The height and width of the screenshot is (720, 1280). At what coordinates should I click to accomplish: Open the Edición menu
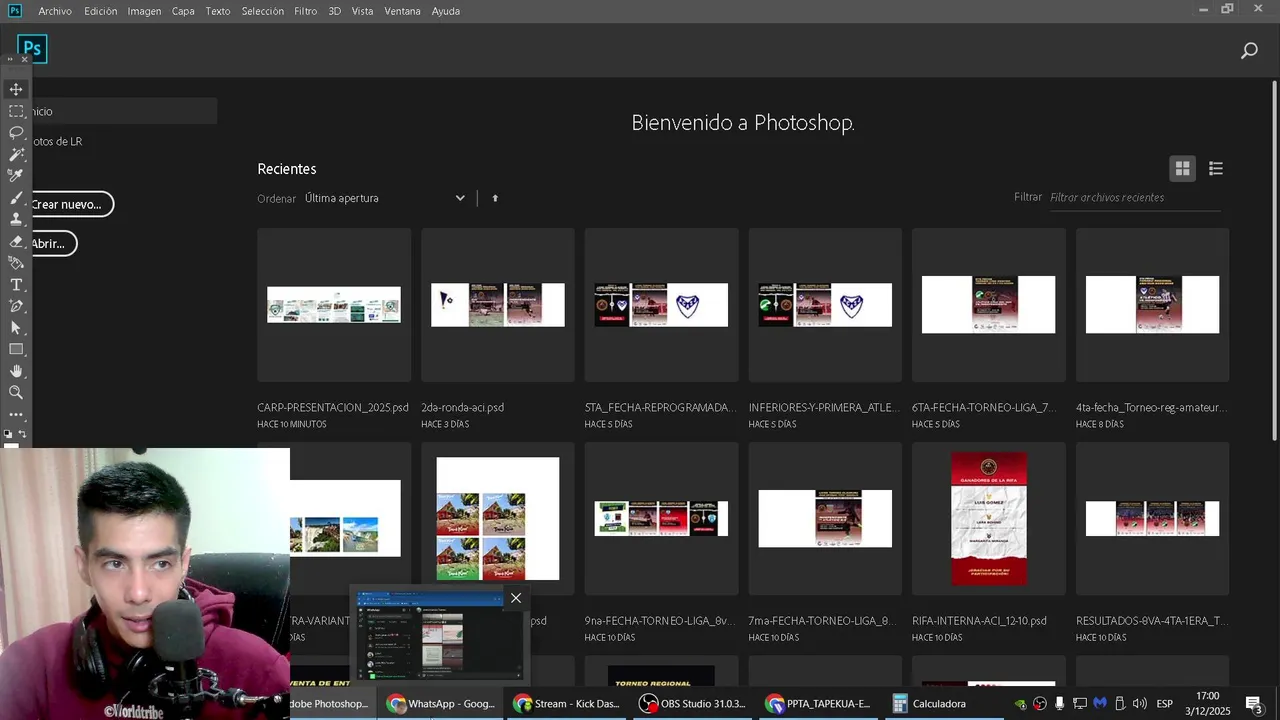pyautogui.click(x=100, y=11)
